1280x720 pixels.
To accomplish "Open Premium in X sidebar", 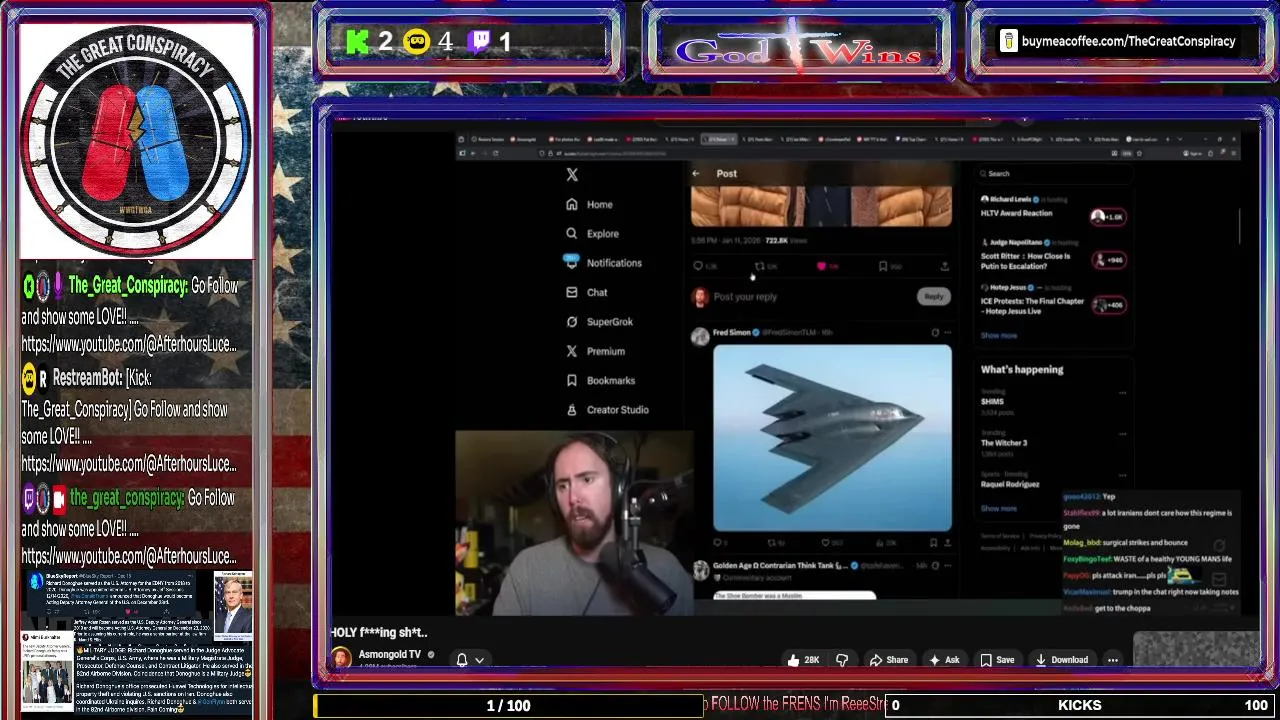I will tap(595, 351).
